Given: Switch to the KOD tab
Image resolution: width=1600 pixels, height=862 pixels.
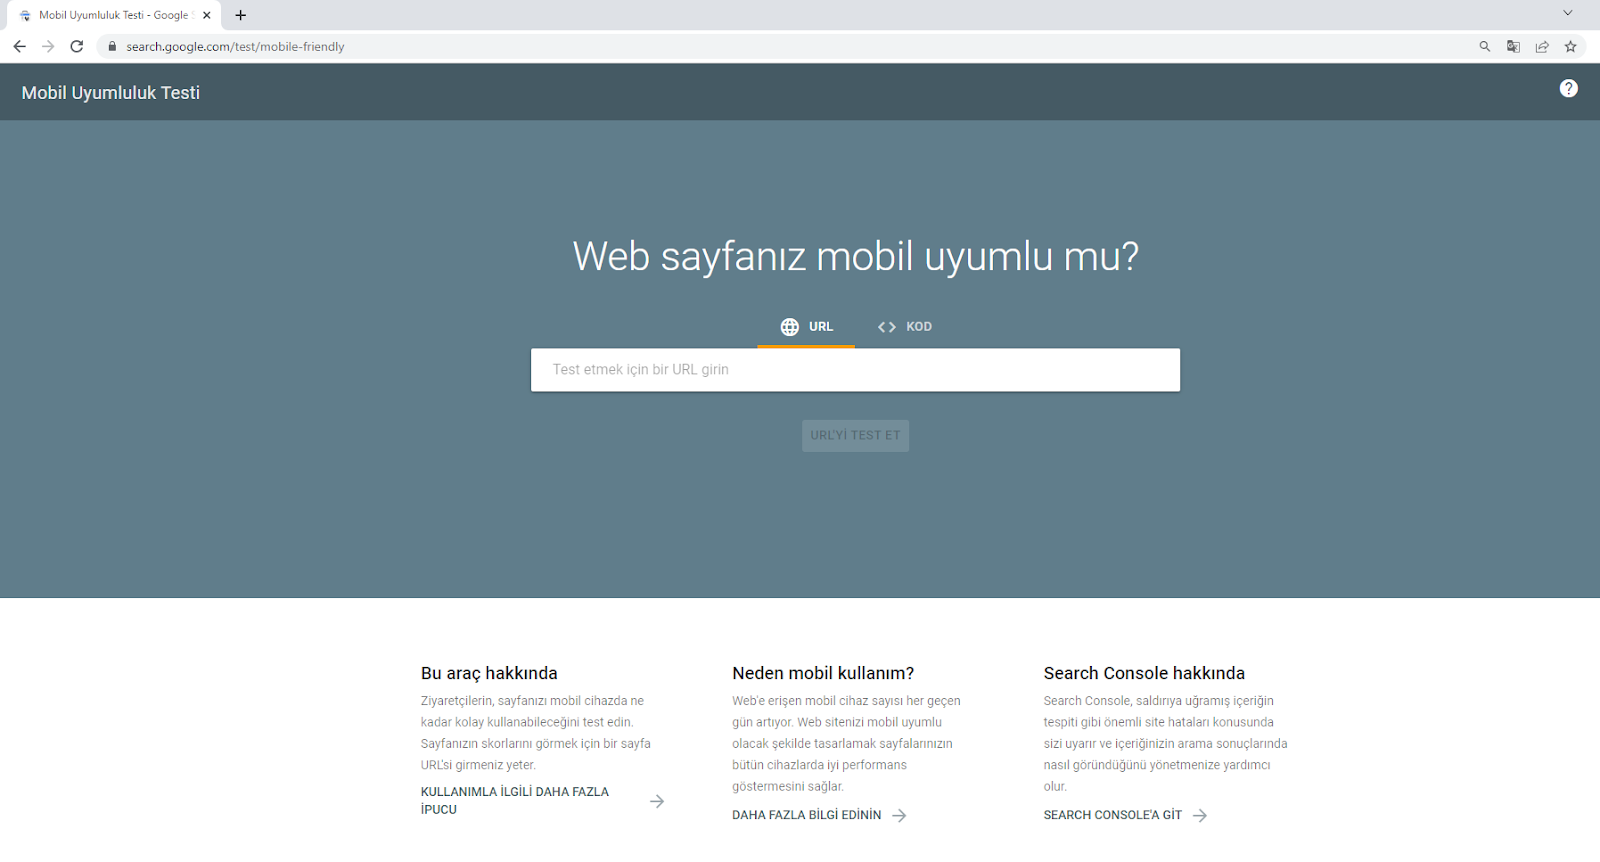Looking at the screenshot, I should (904, 327).
